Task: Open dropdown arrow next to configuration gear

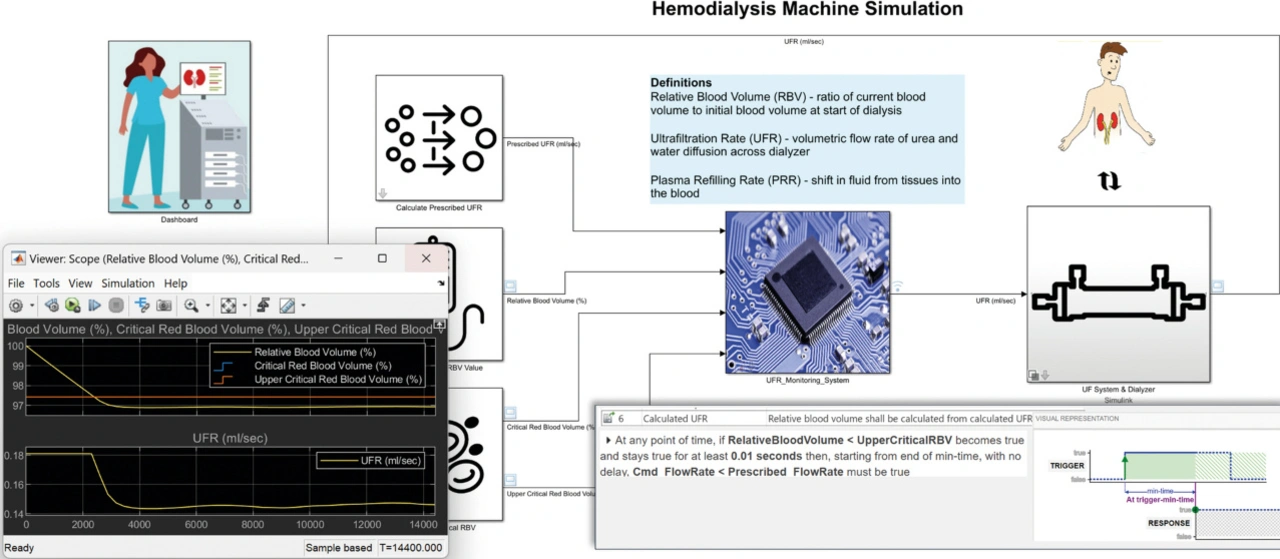Action: (31, 306)
